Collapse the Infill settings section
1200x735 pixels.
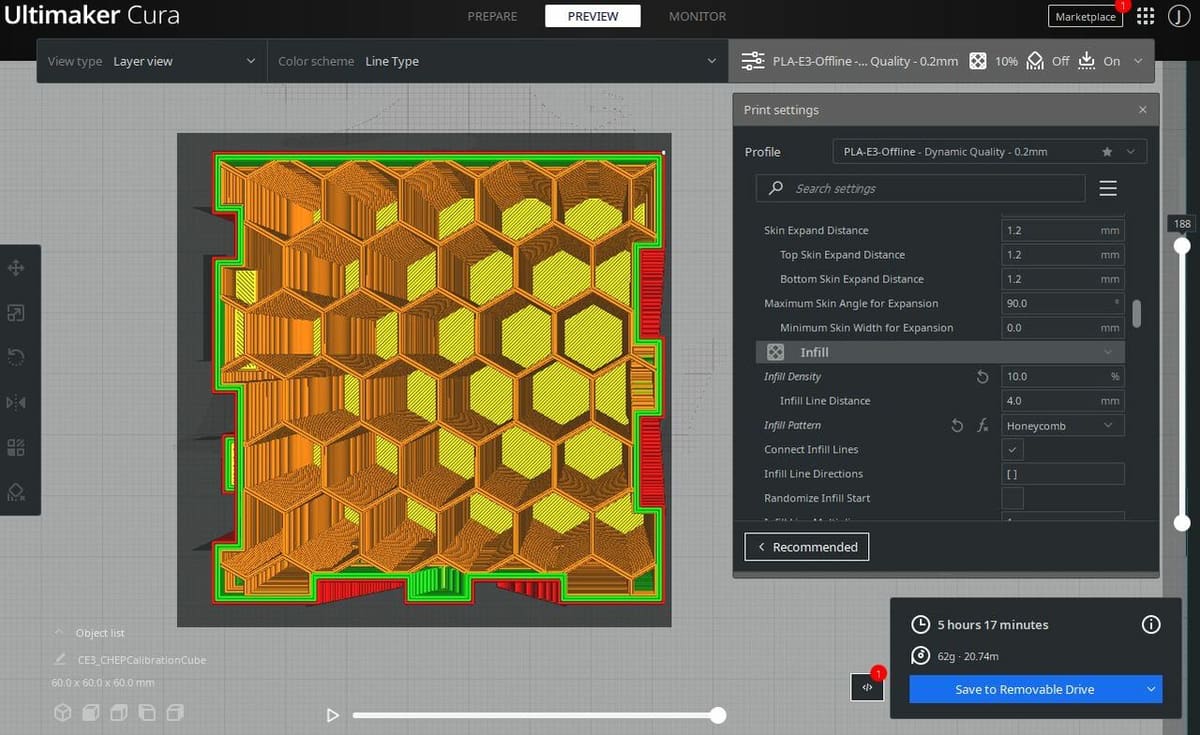point(1108,352)
